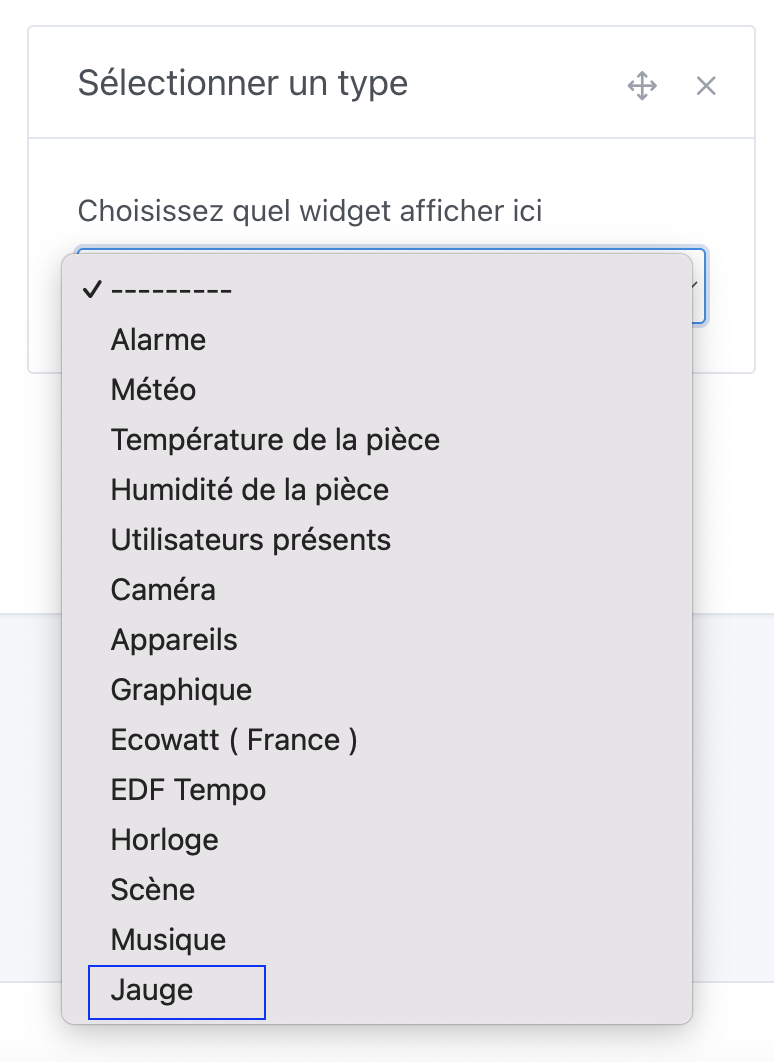Viewport: 774px width, 1062px height.
Task: Choose the EDF Tempo widget
Action: (x=188, y=789)
